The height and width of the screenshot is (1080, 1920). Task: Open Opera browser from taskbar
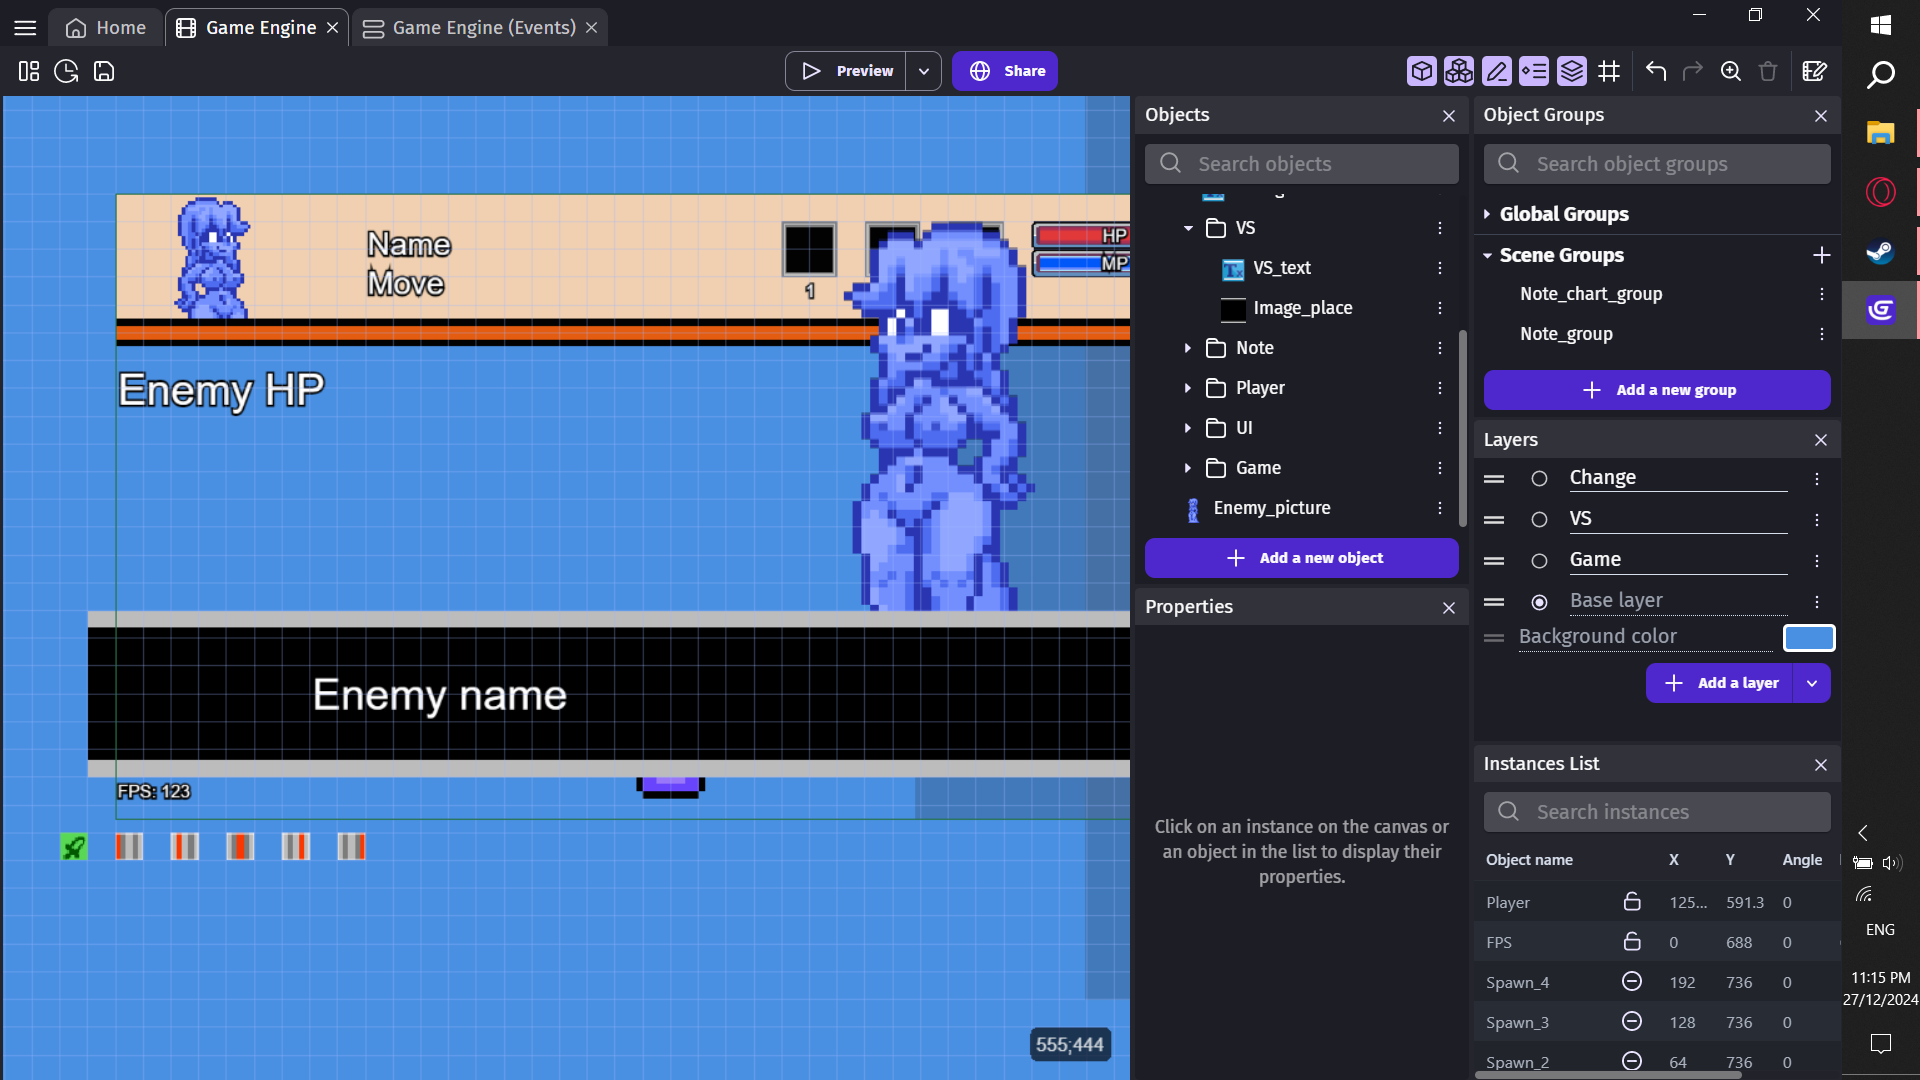pos(1881,192)
